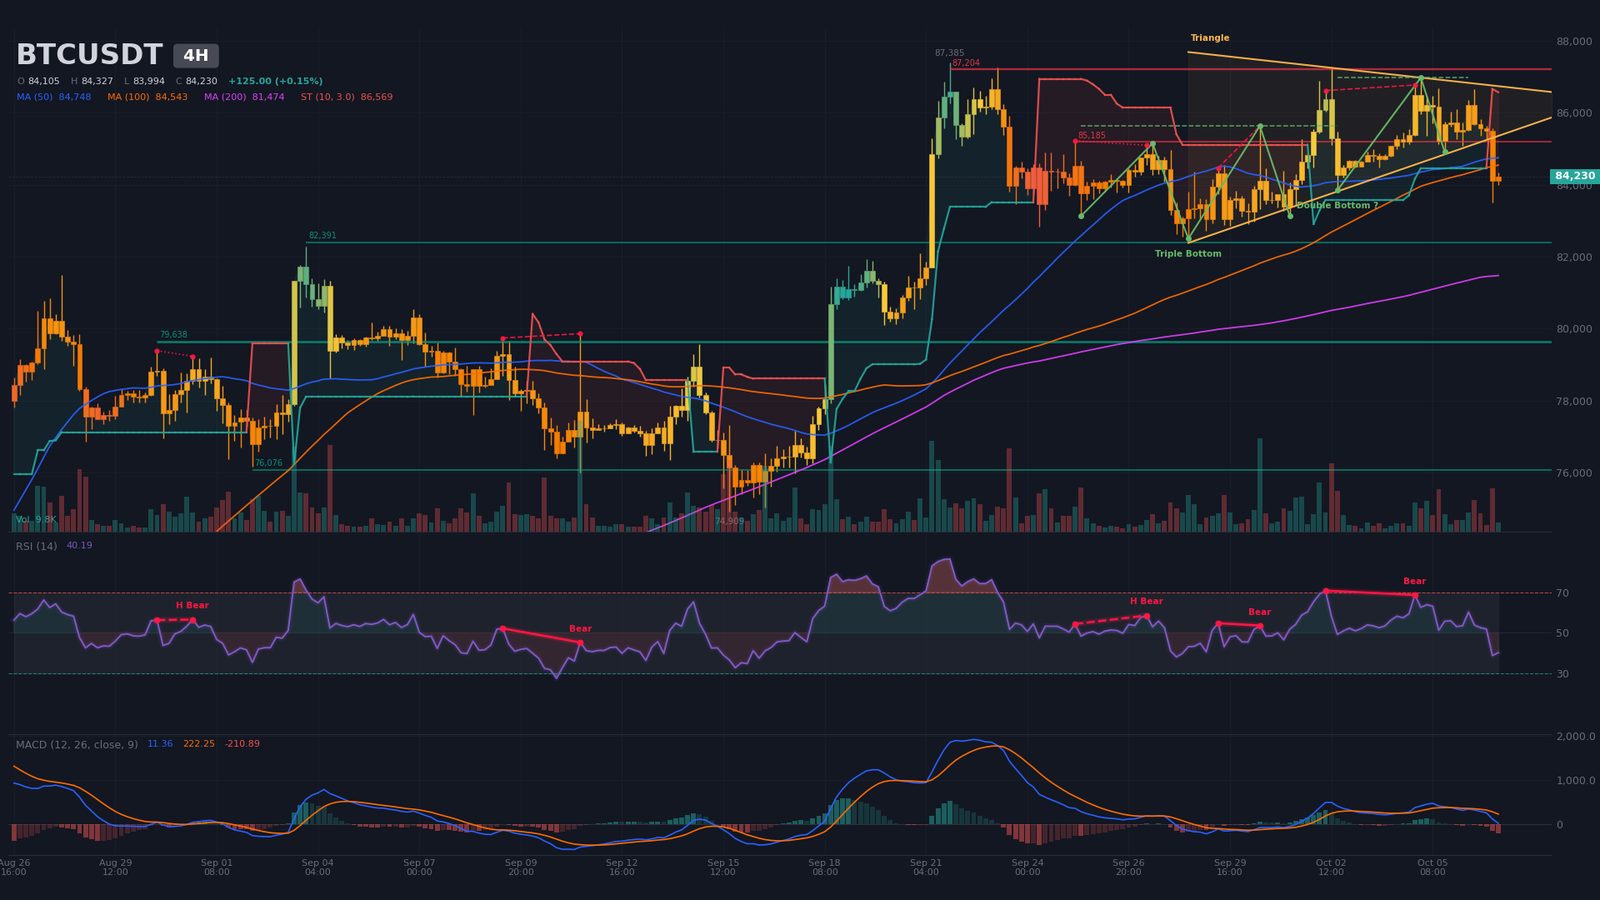Image resolution: width=1600 pixels, height=900 pixels.
Task: Click the MA (50) 84,748 legend
Action: [54, 97]
